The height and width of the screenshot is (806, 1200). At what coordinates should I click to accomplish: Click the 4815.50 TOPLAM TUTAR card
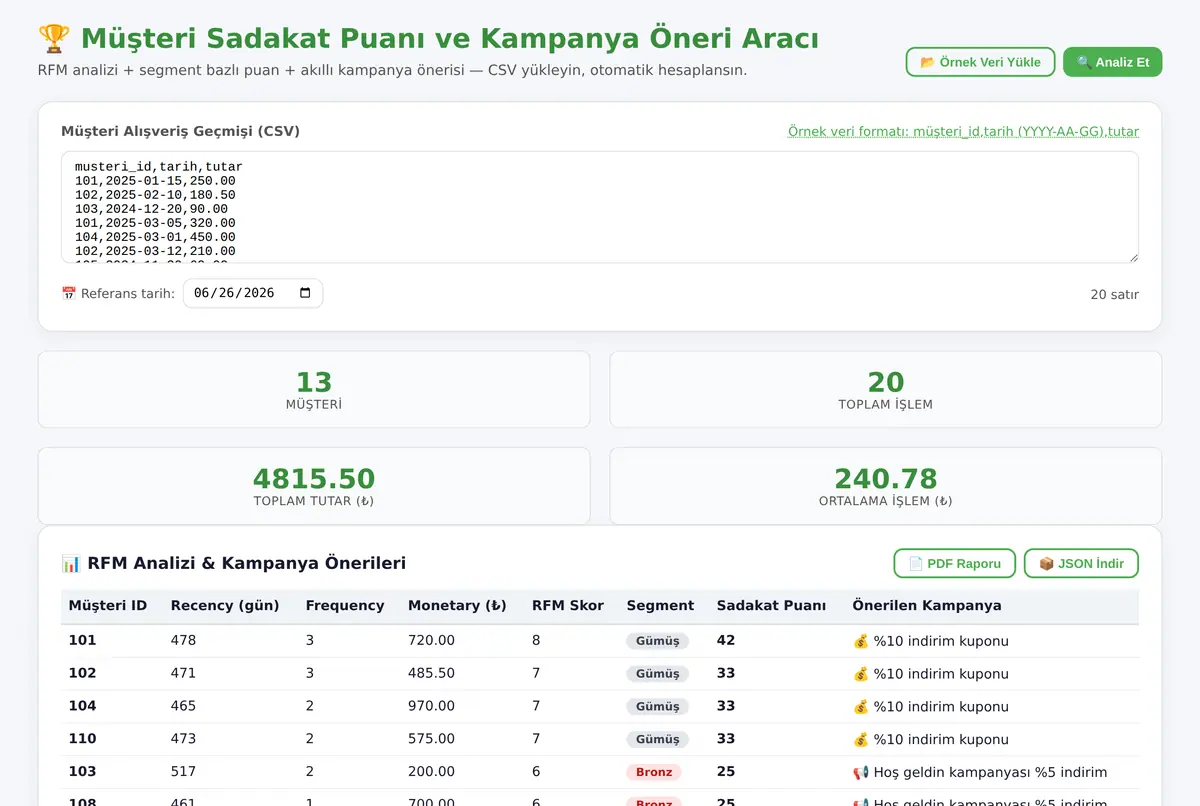point(314,486)
